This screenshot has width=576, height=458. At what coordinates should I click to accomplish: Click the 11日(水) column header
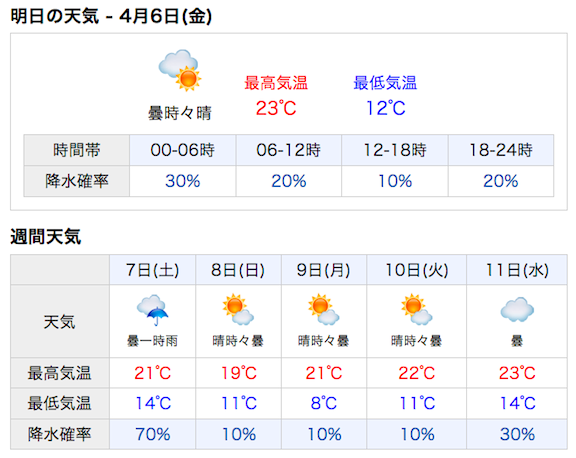(x=517, y=270)
